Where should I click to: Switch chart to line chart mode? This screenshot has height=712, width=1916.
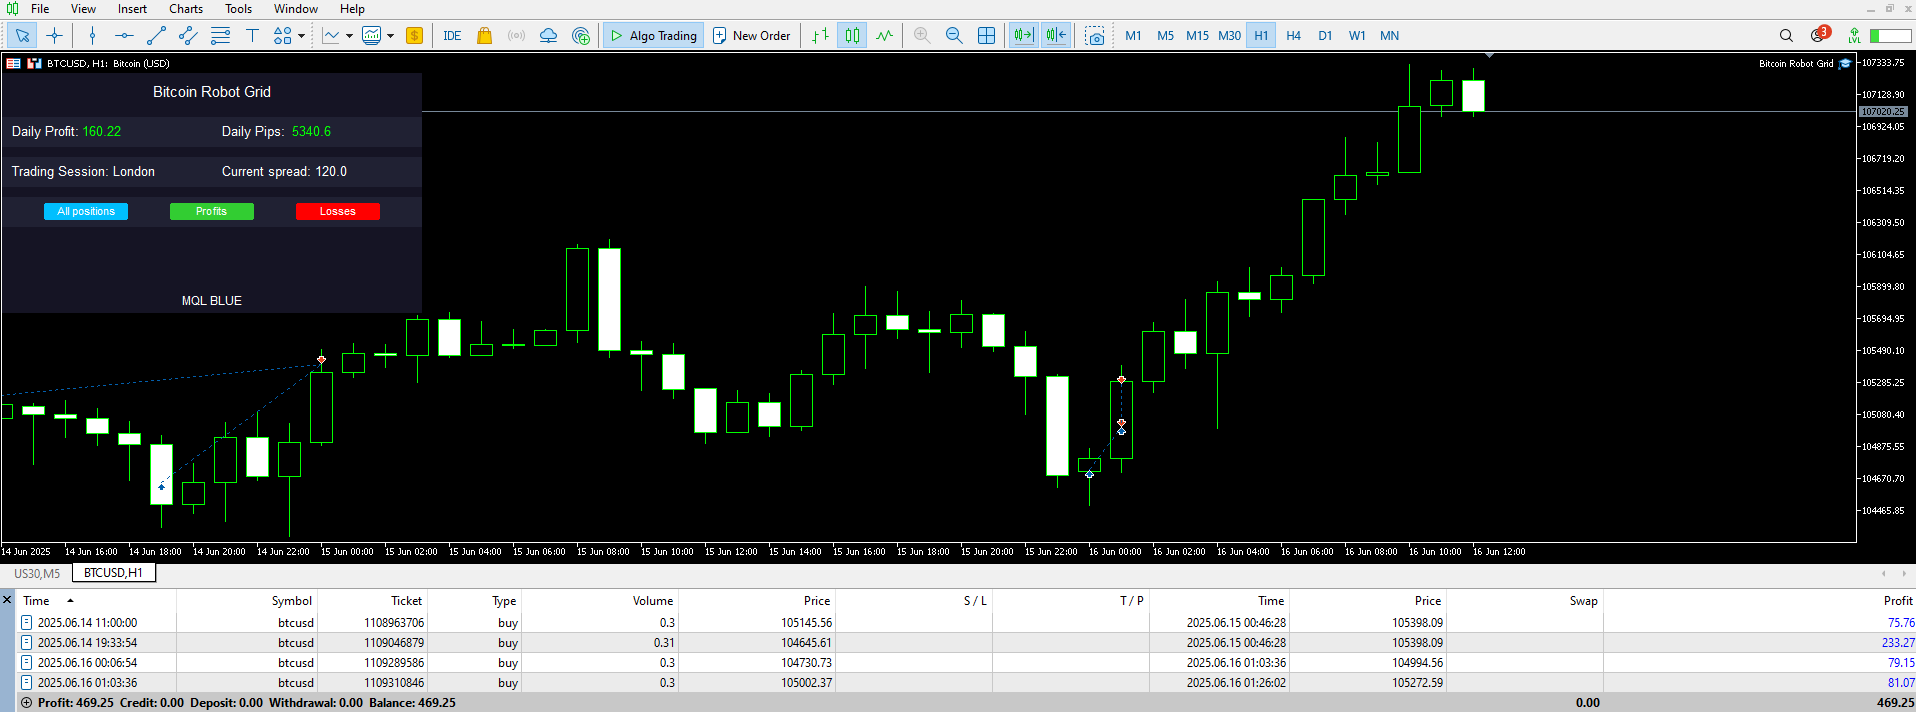pos(884,36)
